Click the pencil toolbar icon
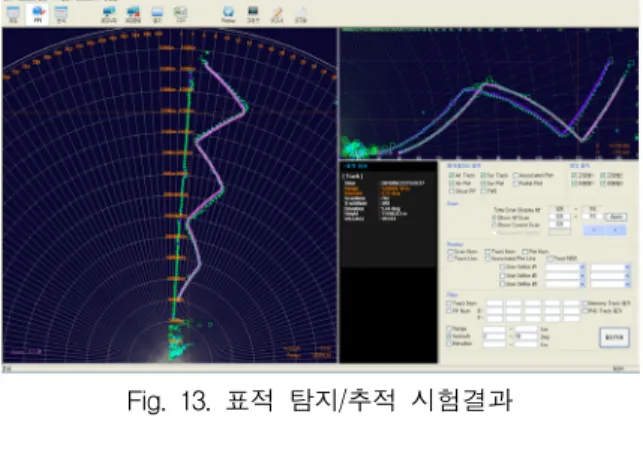Image resolution: width=643 pixels, height=465 pixels. (x=277, y=14)
